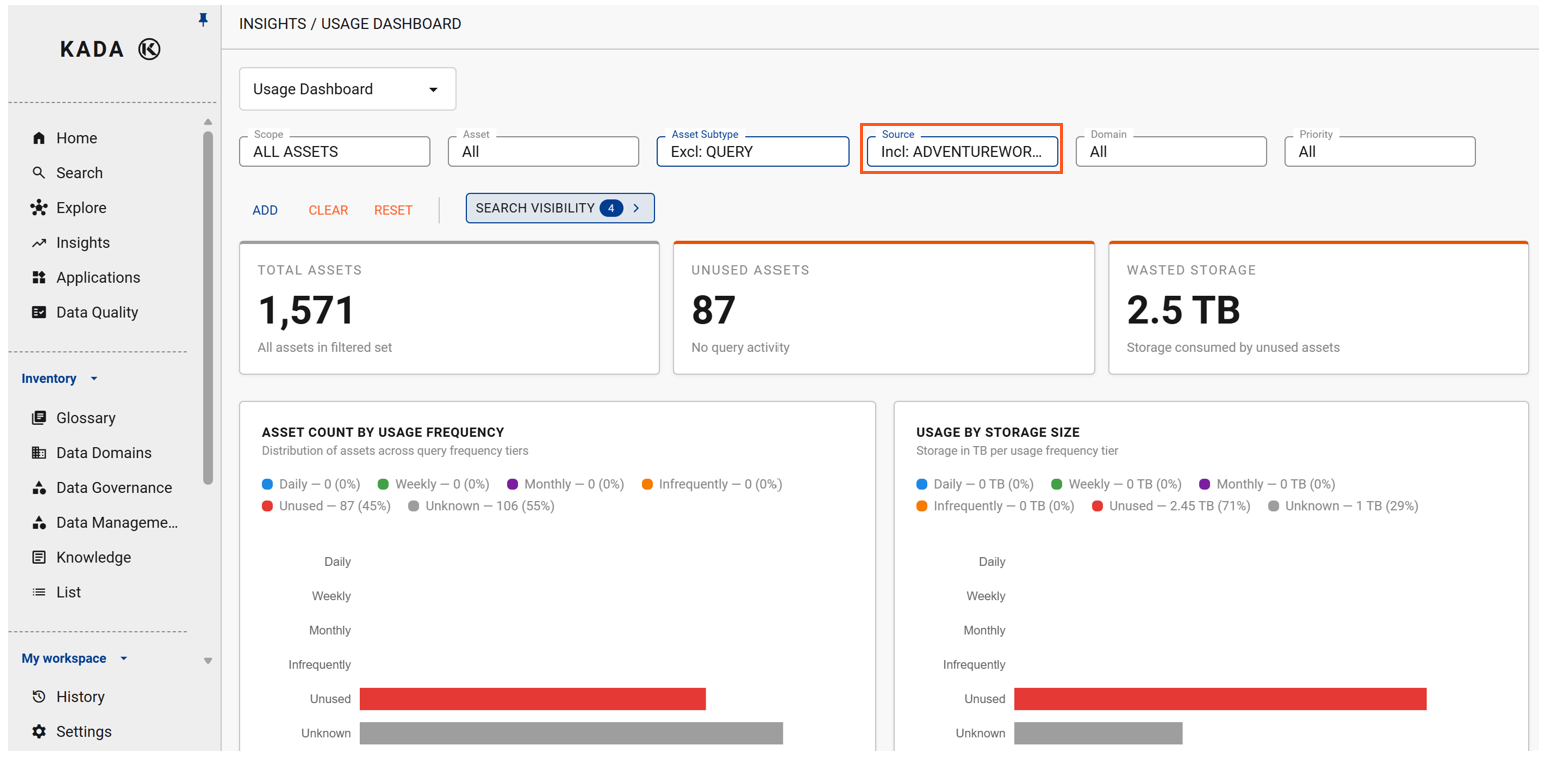
Task: Click the Settings gear icon
Action: coord(39,732)
